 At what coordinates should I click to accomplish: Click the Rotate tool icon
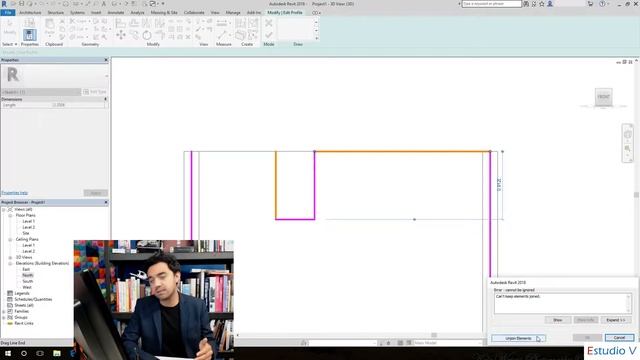click(x=147, y=35)
